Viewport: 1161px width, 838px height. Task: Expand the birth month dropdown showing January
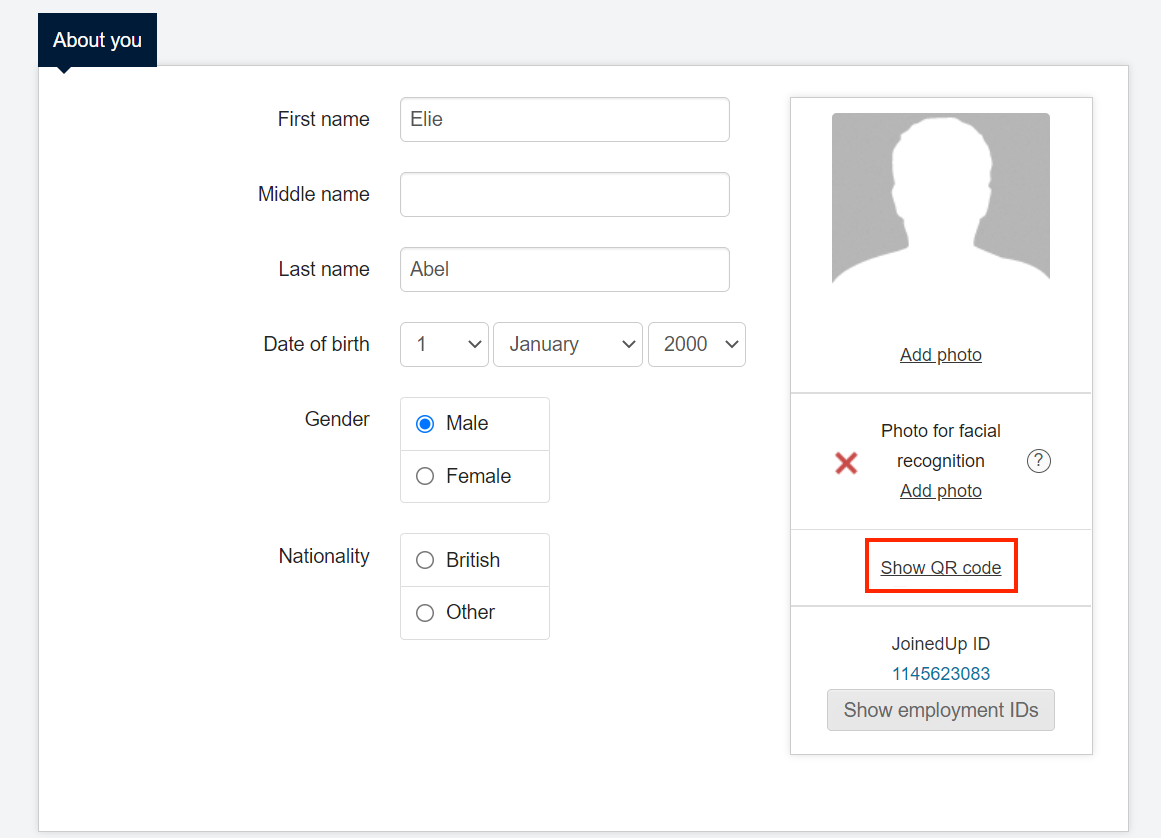pyautogui.click(x=567, y=344)
